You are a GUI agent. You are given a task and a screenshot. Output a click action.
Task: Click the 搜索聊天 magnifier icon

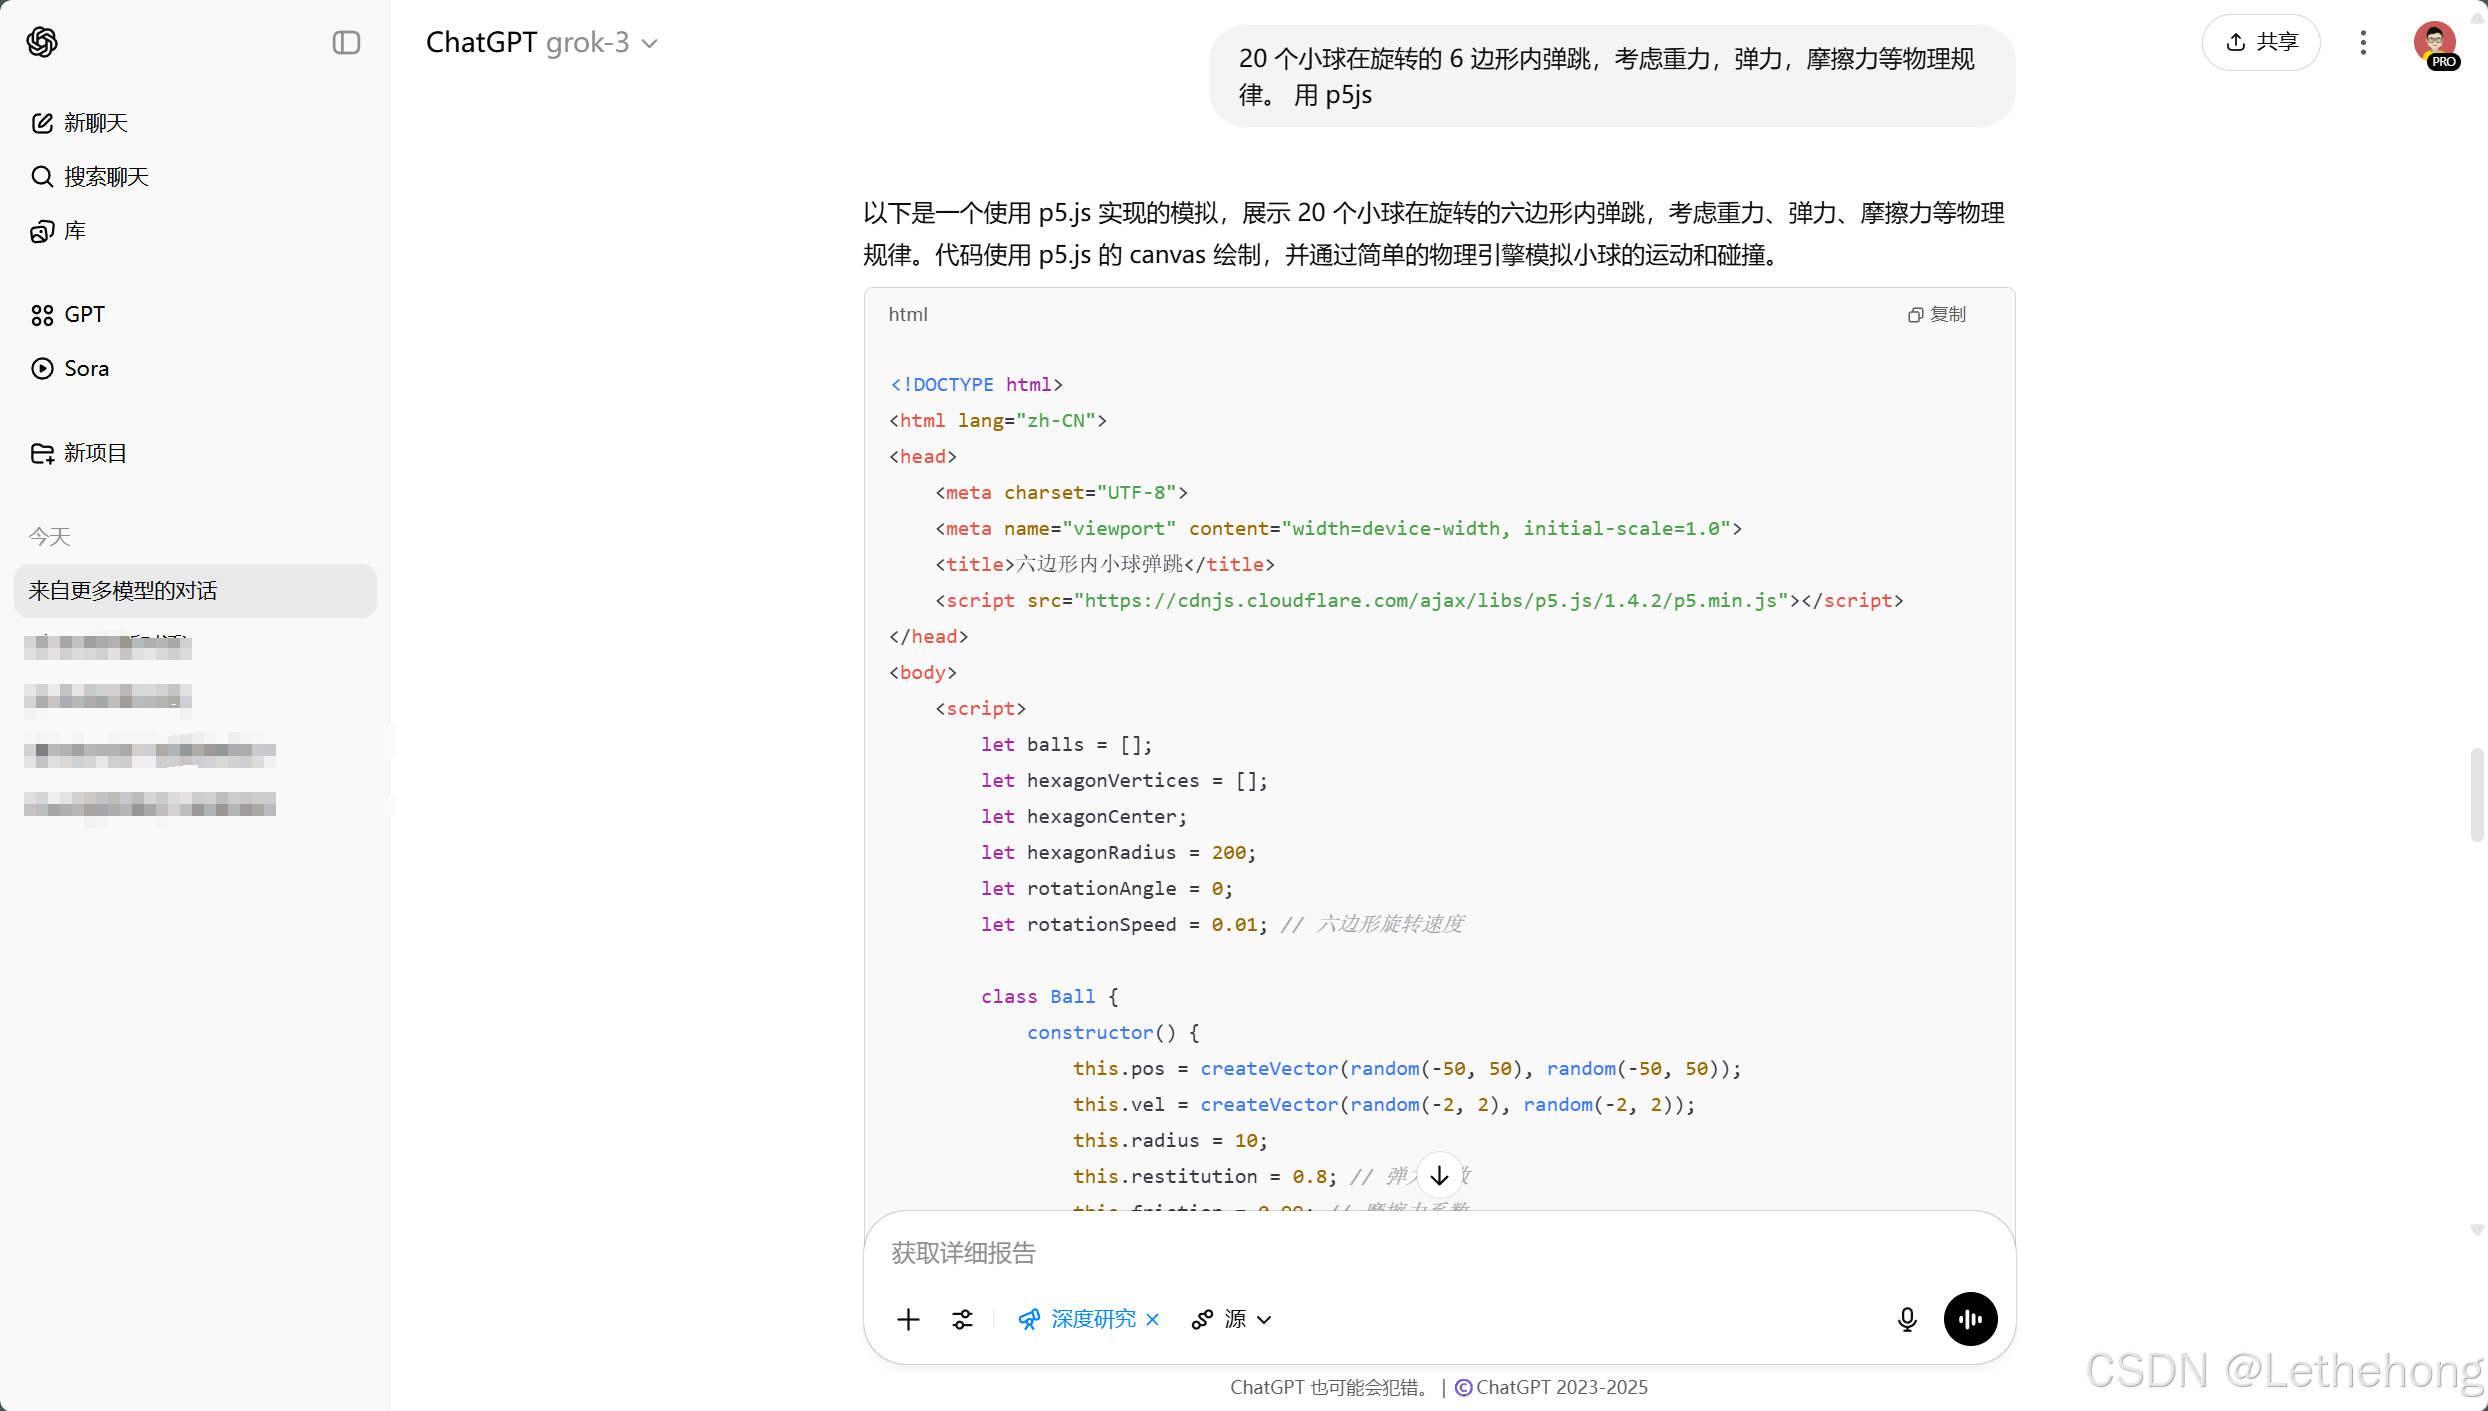[x=42, y=177]
